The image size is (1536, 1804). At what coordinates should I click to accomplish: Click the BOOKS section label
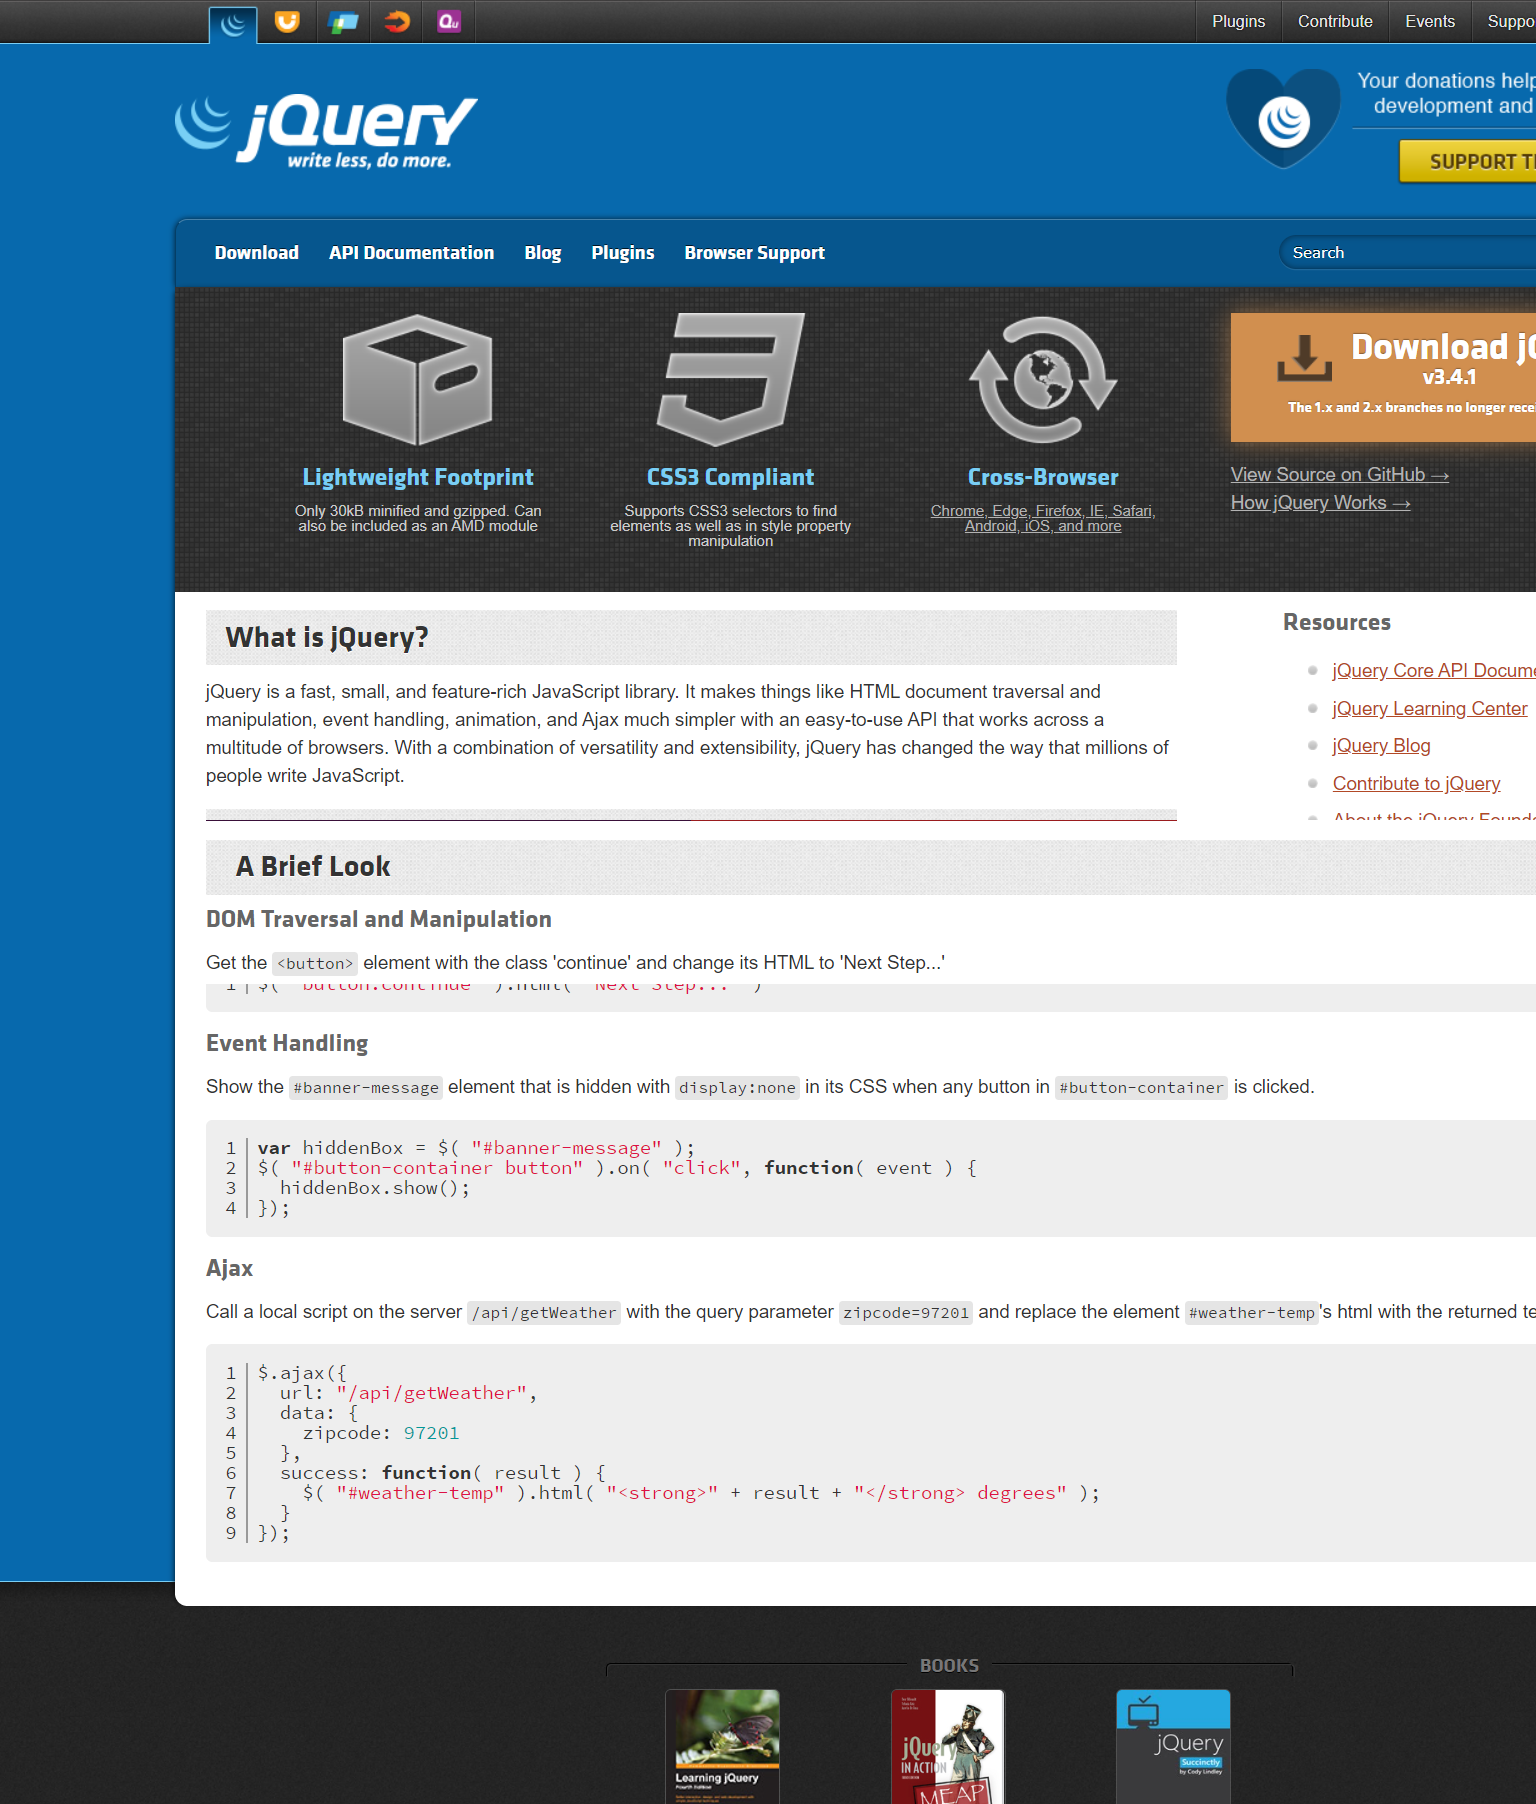[949, 1665]
